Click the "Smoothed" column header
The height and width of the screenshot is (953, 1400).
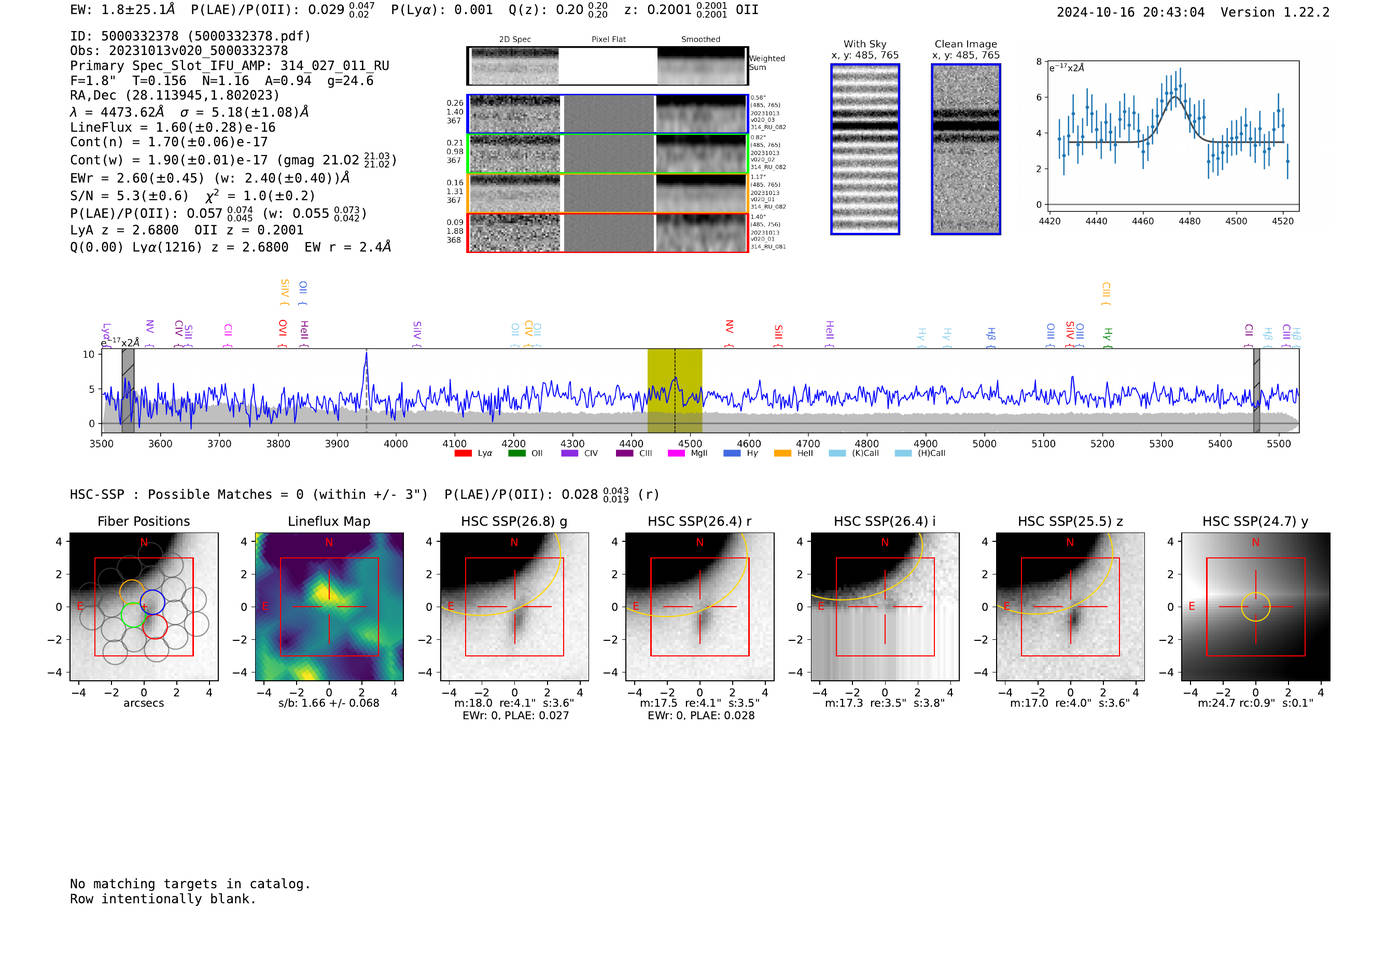(700, 40)
